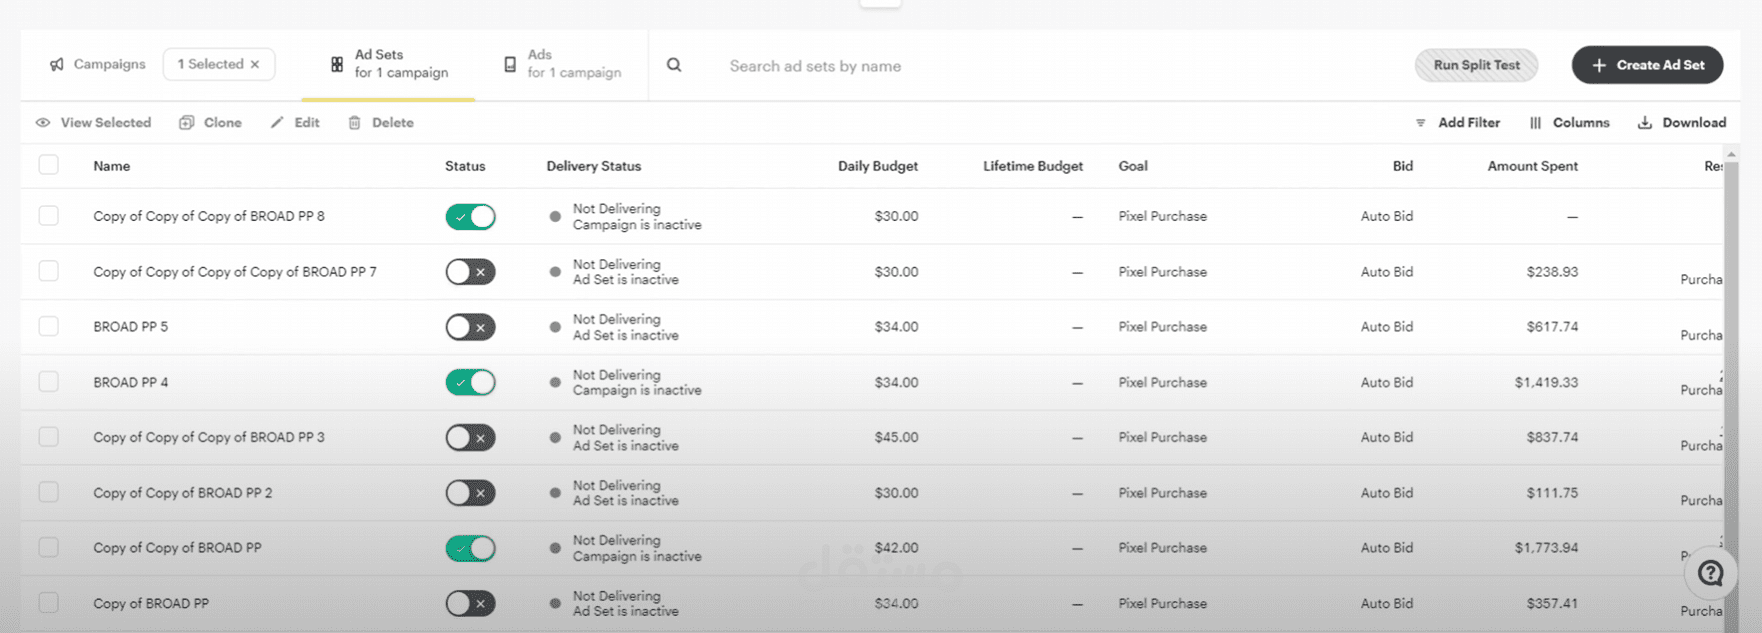
Task: Click the Delete trash icon
Action: 354,123
